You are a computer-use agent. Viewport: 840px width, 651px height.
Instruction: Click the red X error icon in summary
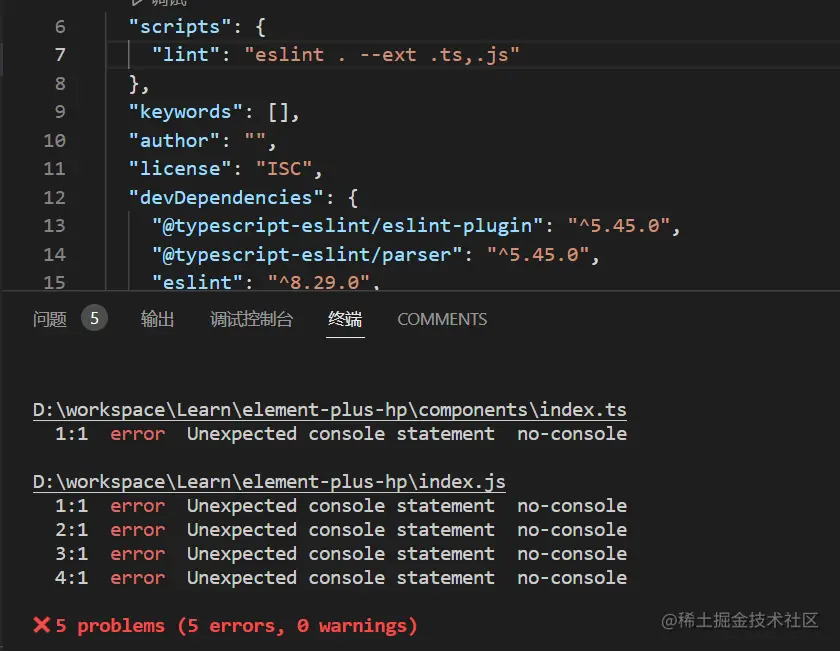(42, 625)
